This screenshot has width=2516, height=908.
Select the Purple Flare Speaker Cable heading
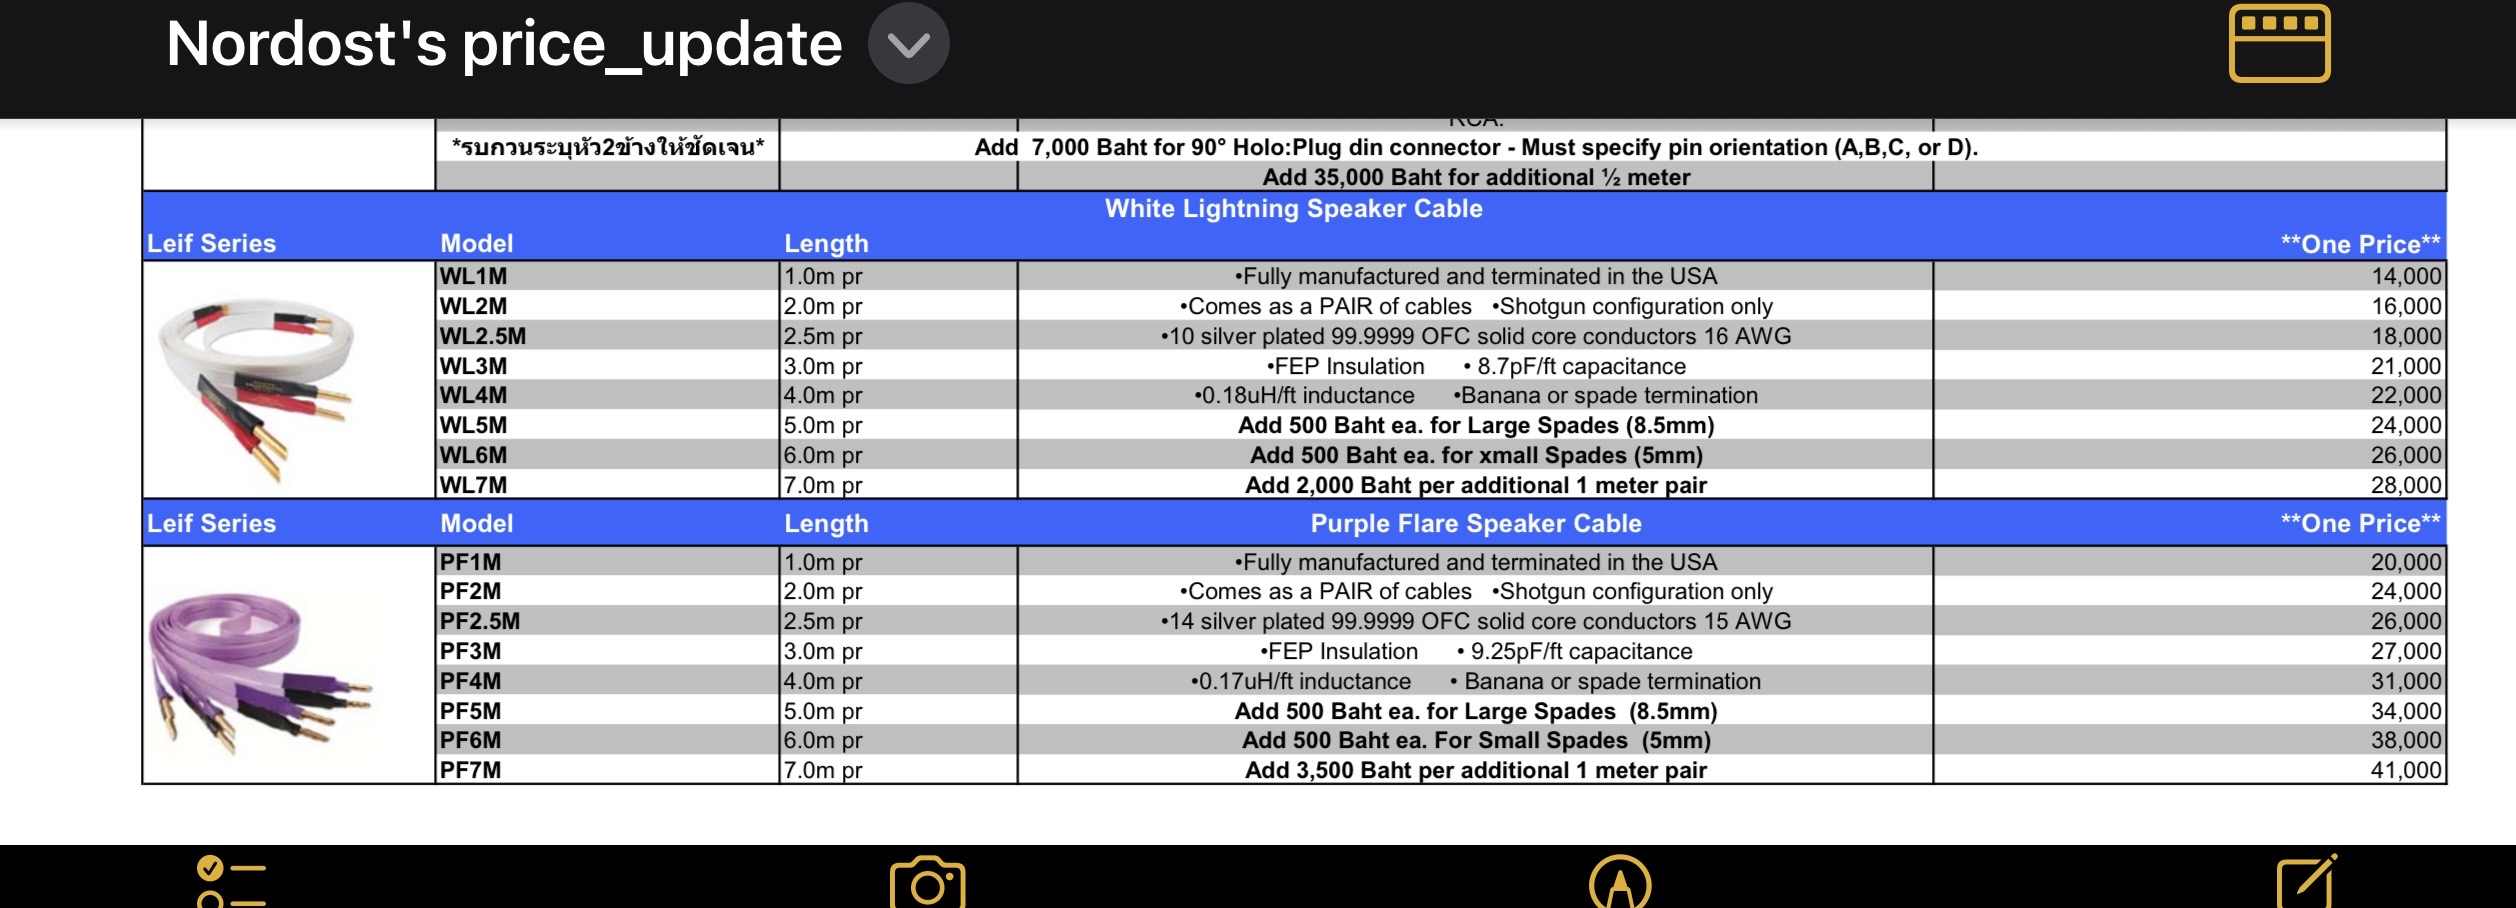click(1476, 523)
